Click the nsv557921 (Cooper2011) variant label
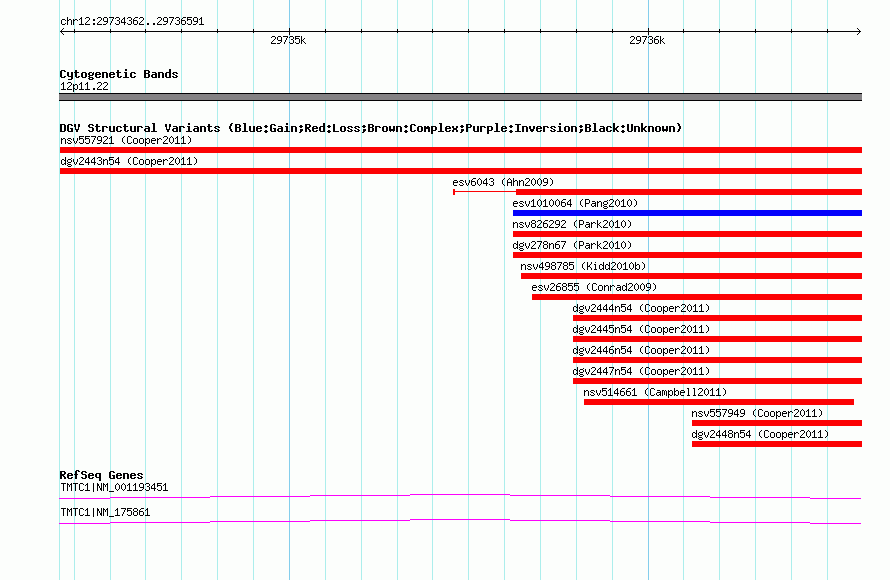This screenshot has width=890, height=580. coord(126,140)
